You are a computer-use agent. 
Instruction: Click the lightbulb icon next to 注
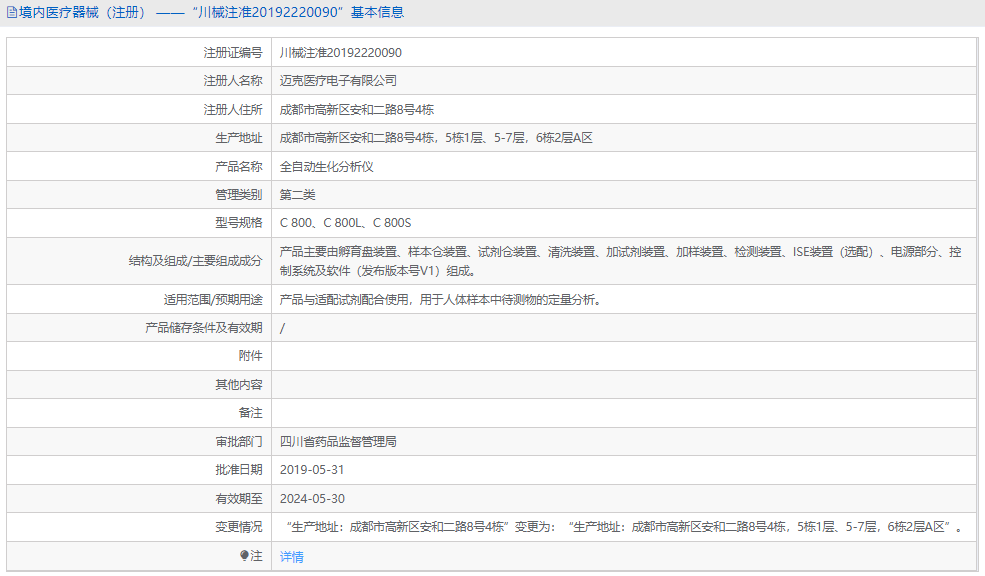click(x=244, y=555)
